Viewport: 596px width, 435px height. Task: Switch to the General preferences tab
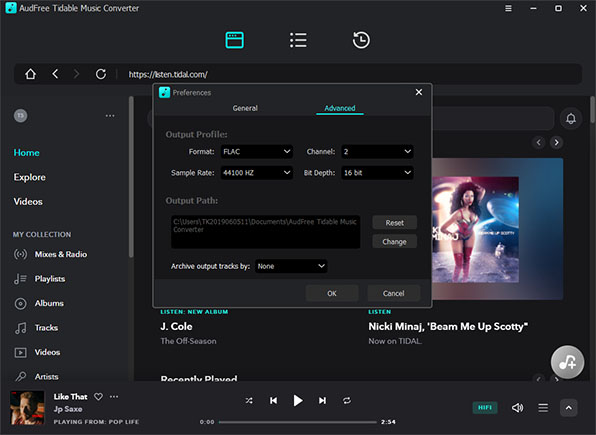[x=245, y=108]
